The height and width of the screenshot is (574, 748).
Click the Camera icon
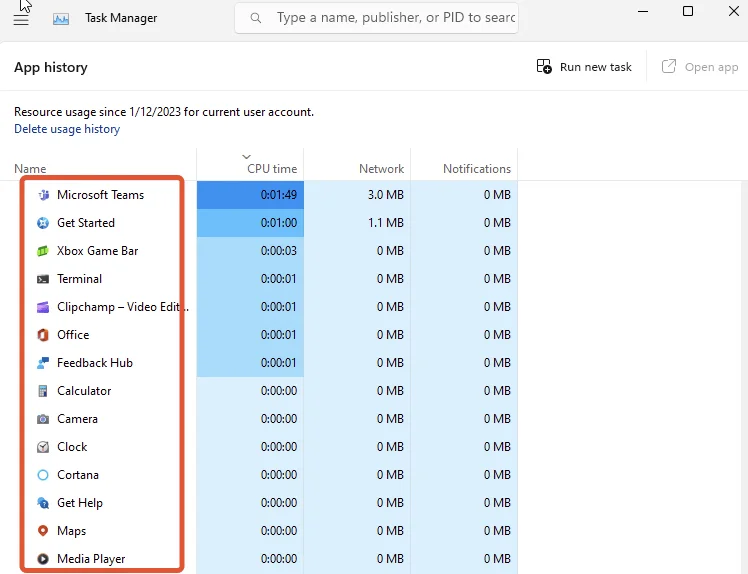pyautogui.click(x=43, y=419)
